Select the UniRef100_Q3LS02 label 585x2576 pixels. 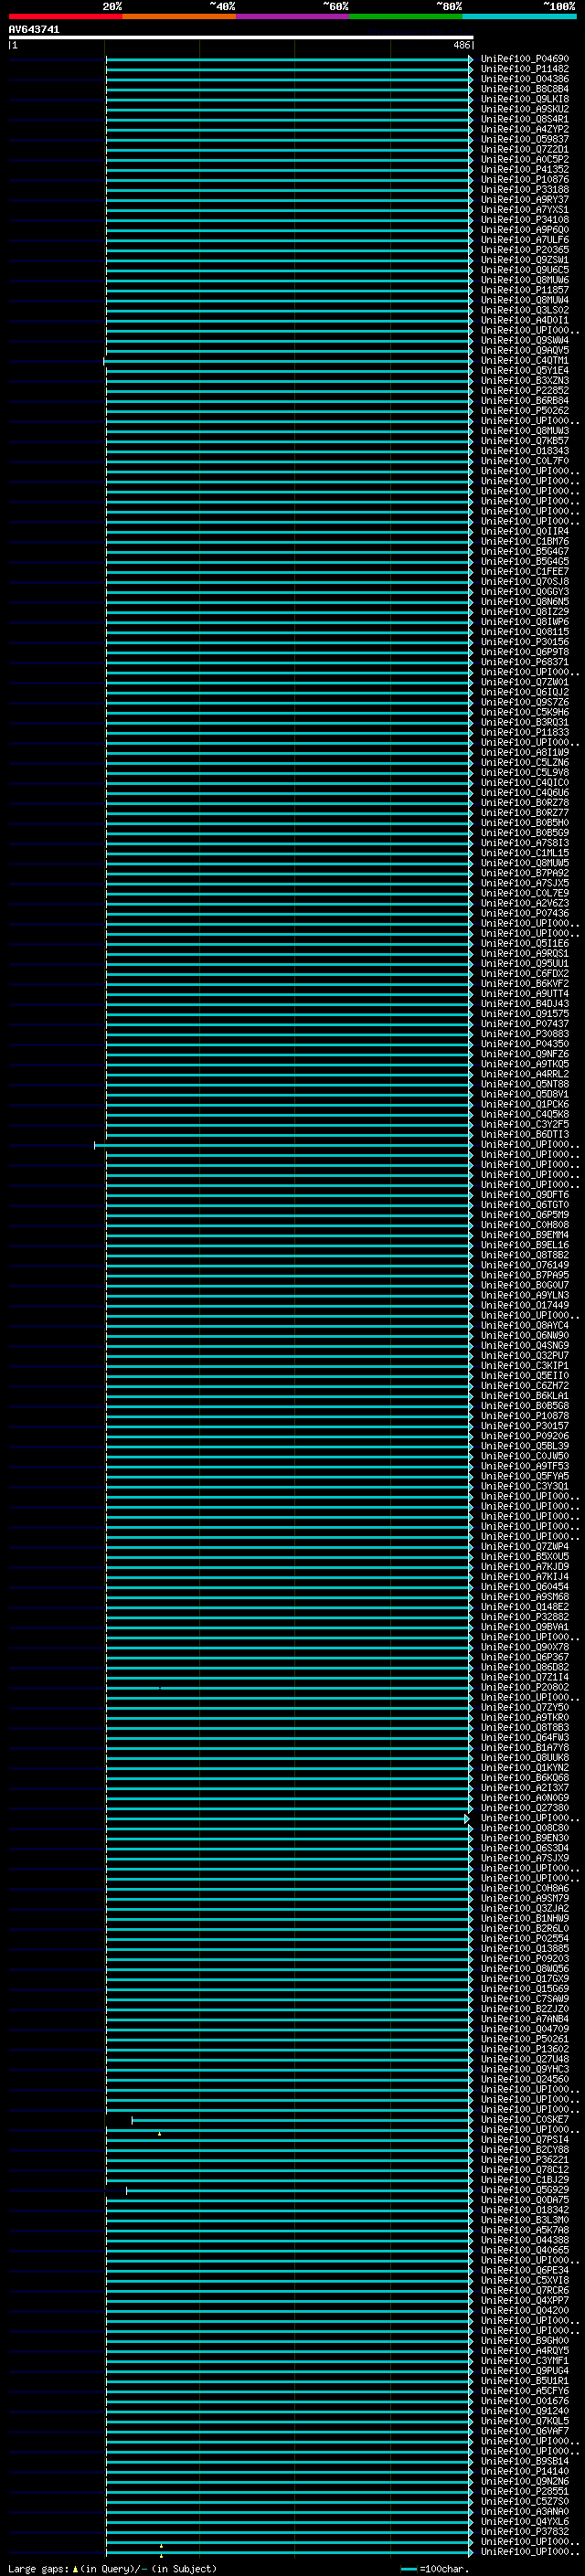(x=525, y=310)
